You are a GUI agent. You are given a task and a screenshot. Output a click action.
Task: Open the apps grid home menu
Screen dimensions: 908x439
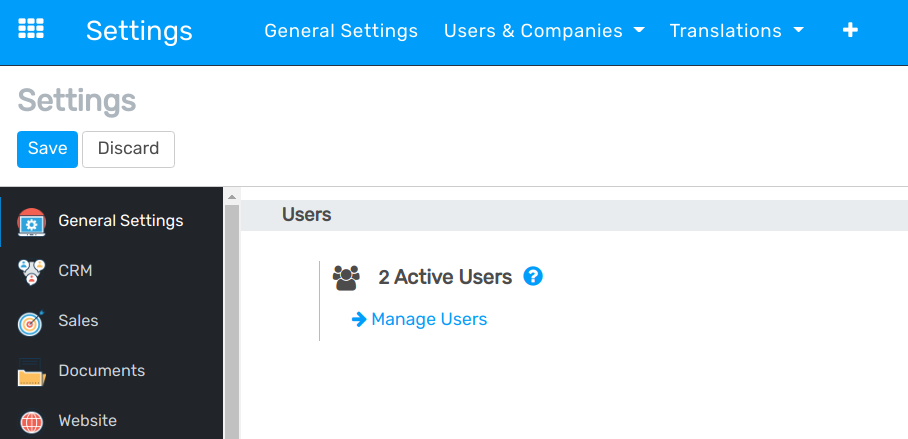[x=31, y=29]
